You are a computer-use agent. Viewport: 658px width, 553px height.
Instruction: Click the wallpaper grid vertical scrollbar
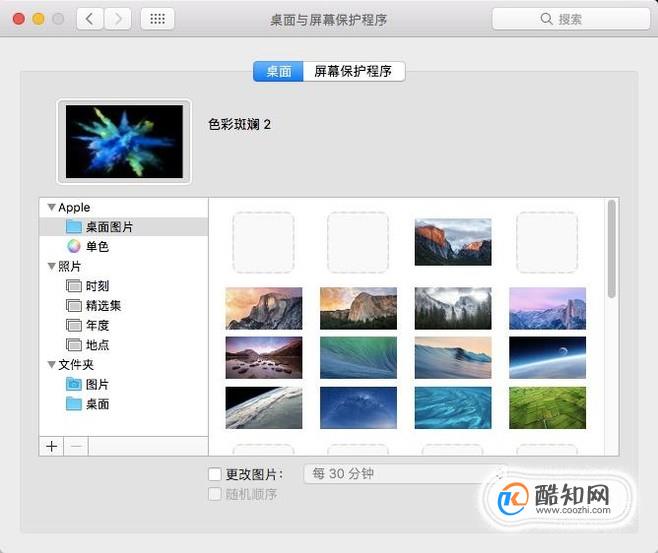tap(612, 249)
